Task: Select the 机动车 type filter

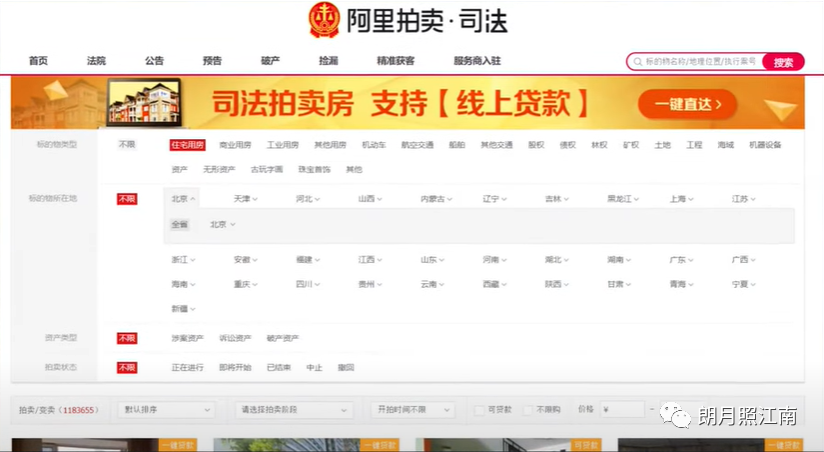Action: pyautogui.click(x=374, y=145)
